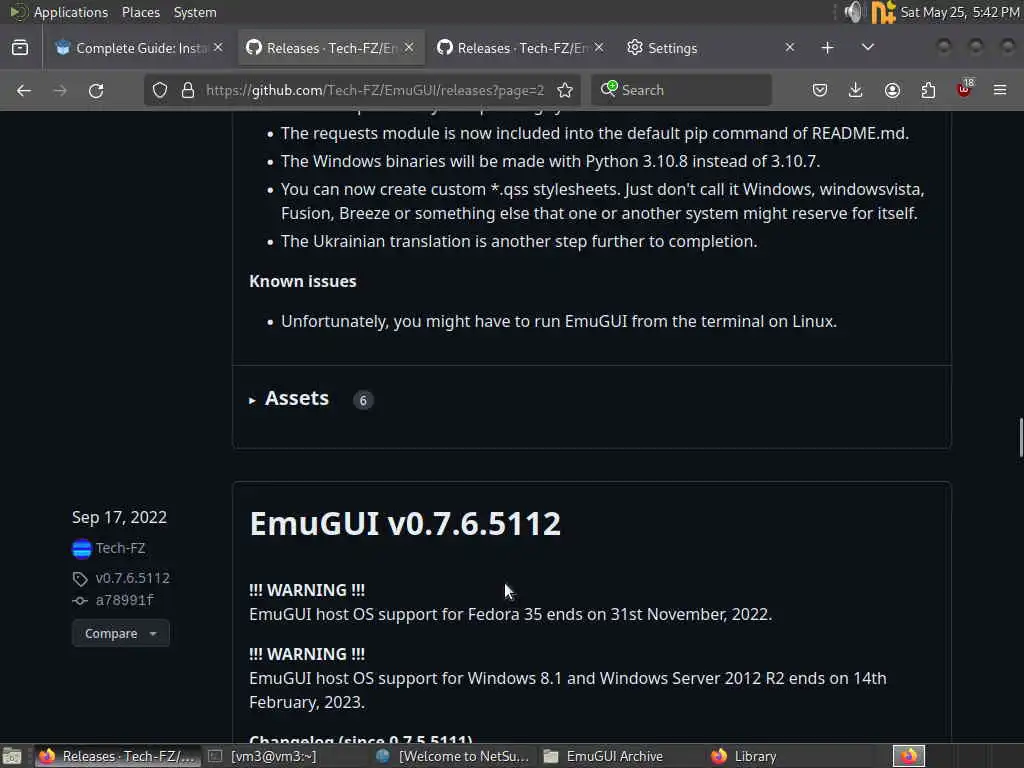
Task: Open the Firefox downloads panel
Action: [x=856, y=90]
